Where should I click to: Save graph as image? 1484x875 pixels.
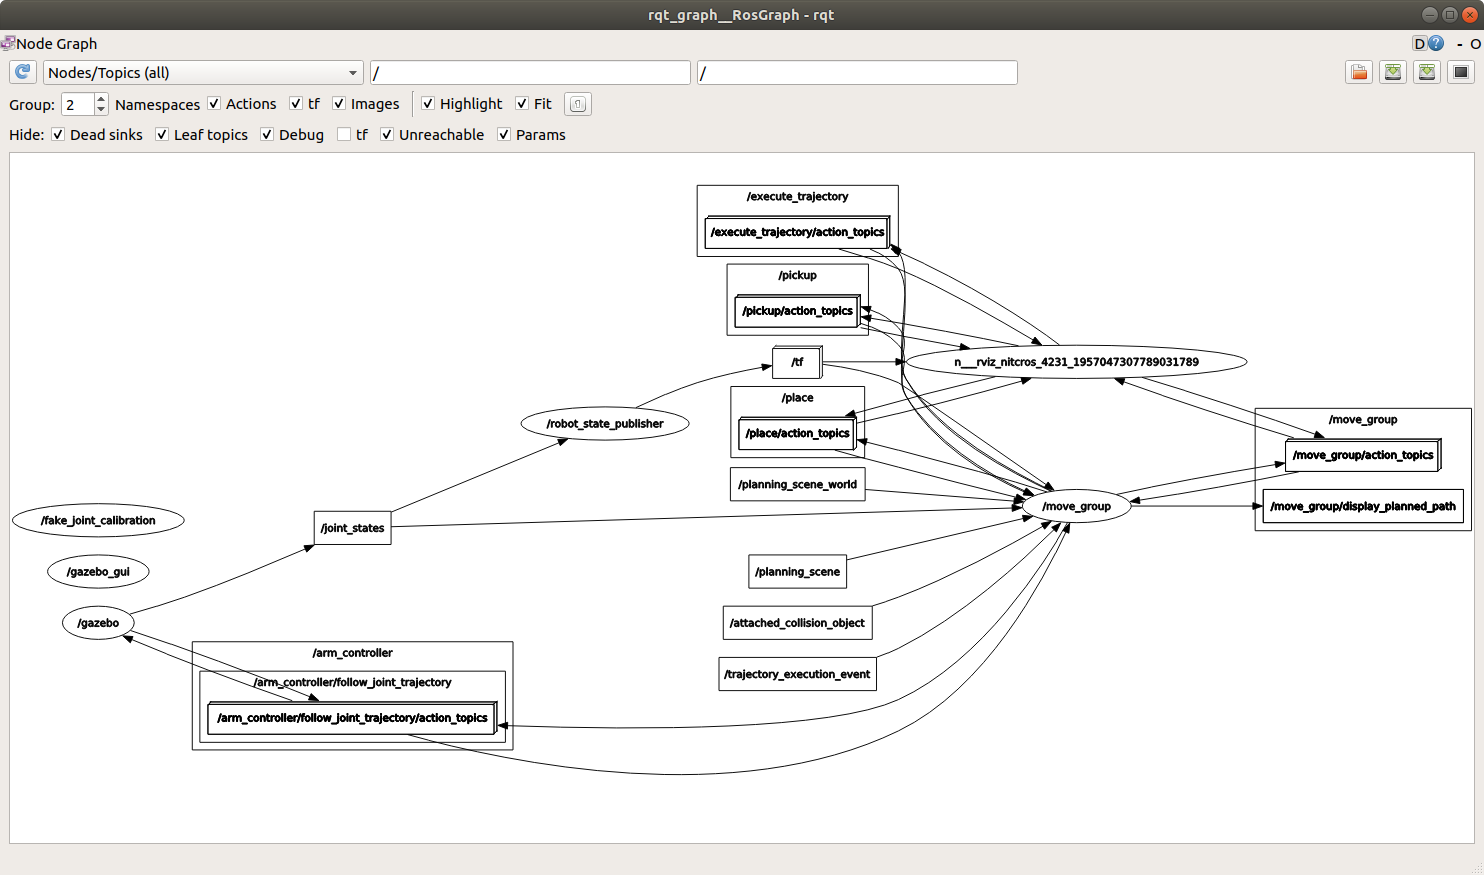click(1461, 72)
